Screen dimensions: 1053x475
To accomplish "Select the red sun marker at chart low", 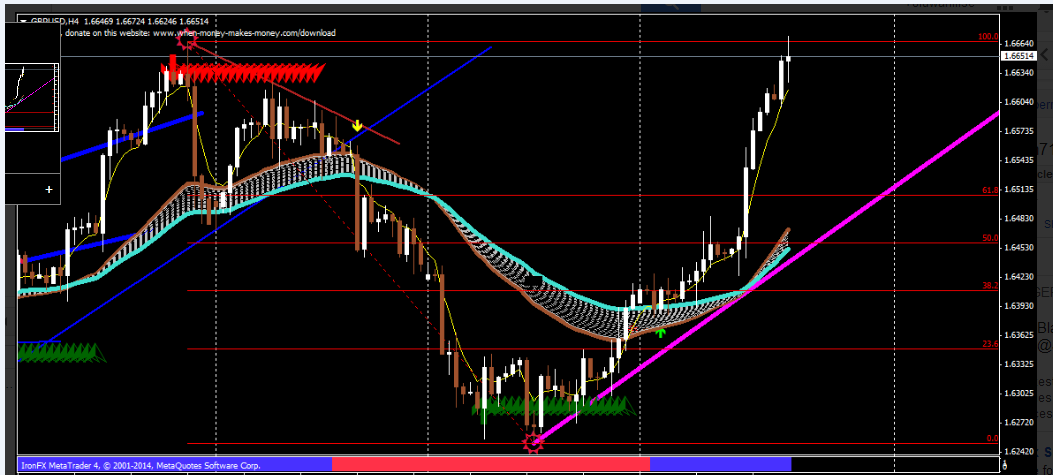I will pyautogui.click(x=533, y=442).
